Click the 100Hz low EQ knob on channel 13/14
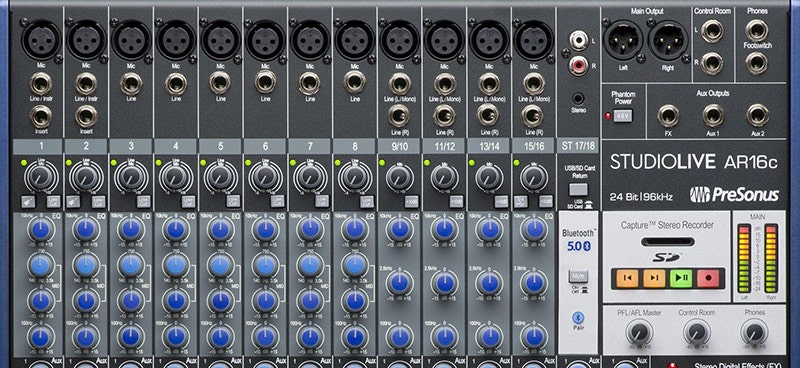 tap(489, 337)
